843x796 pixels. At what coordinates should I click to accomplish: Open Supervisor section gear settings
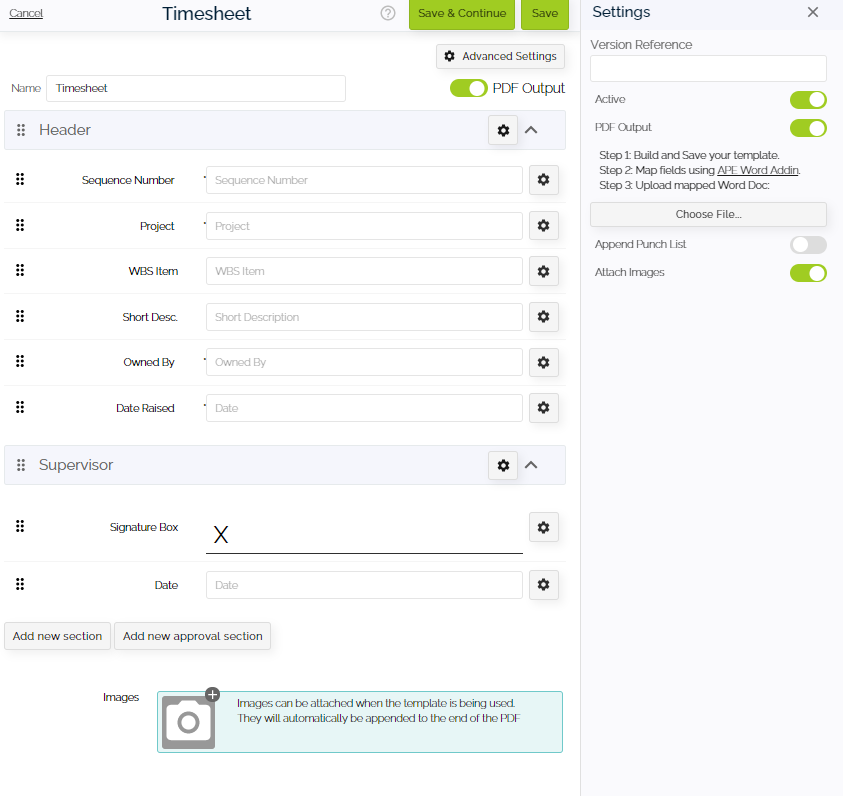click(x=503, y=465)
